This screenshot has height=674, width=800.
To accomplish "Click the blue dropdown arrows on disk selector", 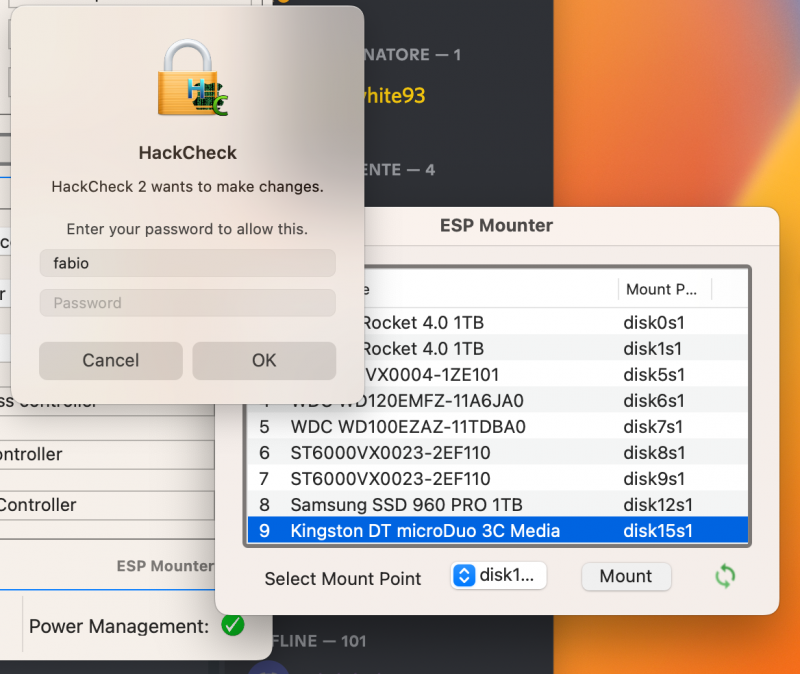I will [x=464, y=576].
